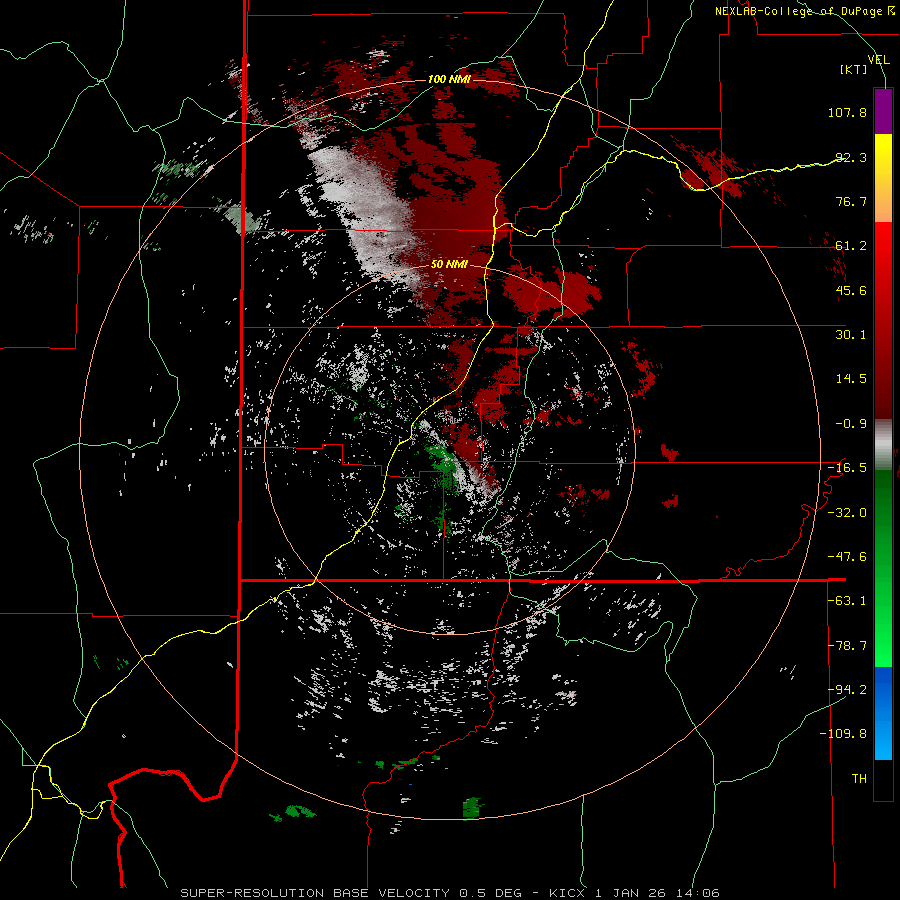Viewport: 900px width, 900px height.
Task: Click the -63.1 velocity scale value
Action: pos(847,601)
